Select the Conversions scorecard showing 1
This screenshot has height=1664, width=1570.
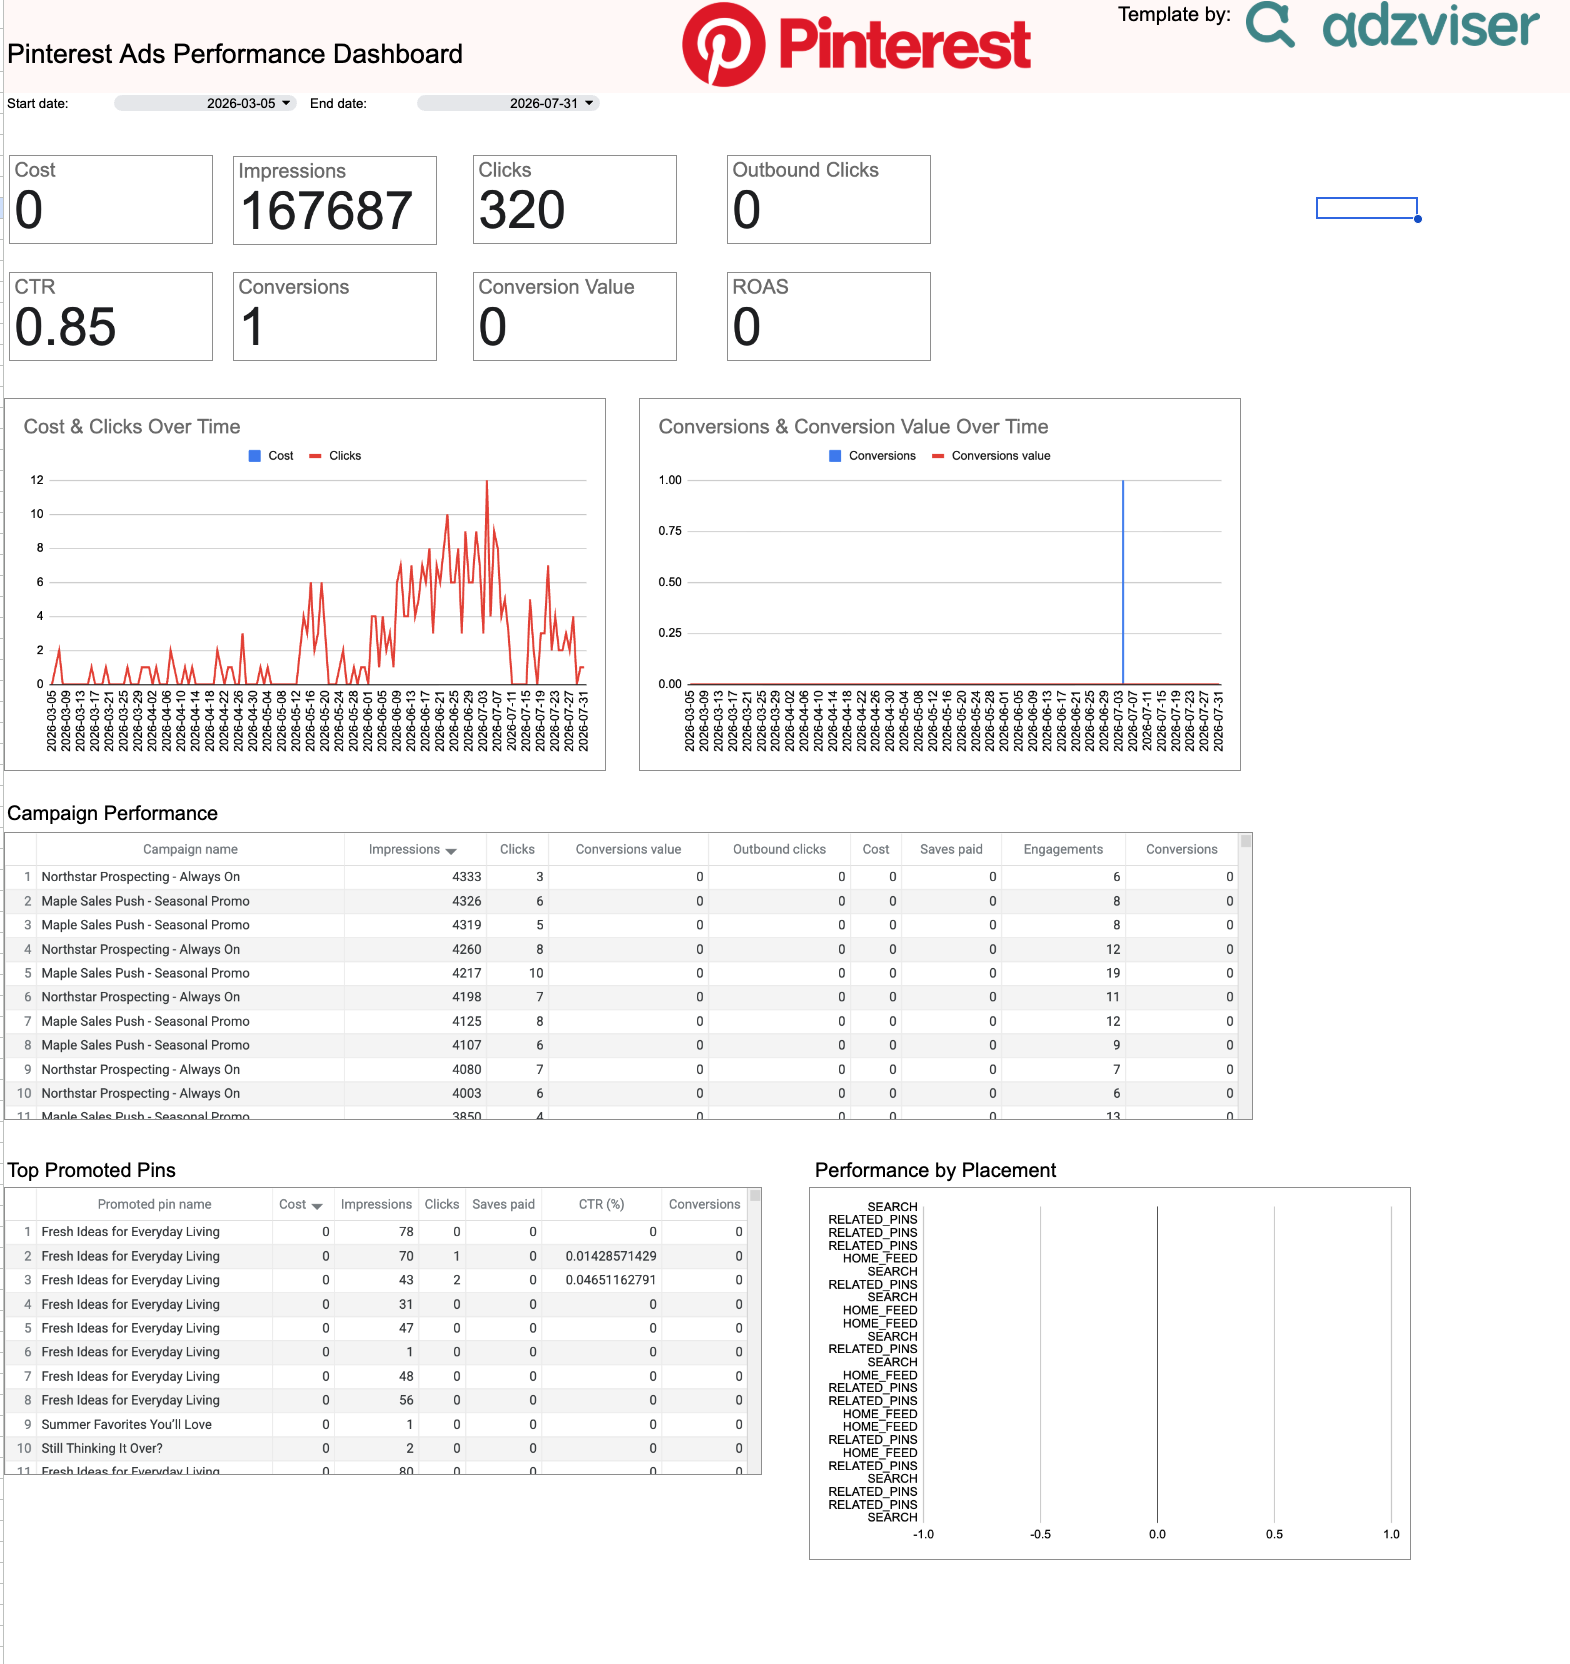pyautogui.click(x=335, y=316)
